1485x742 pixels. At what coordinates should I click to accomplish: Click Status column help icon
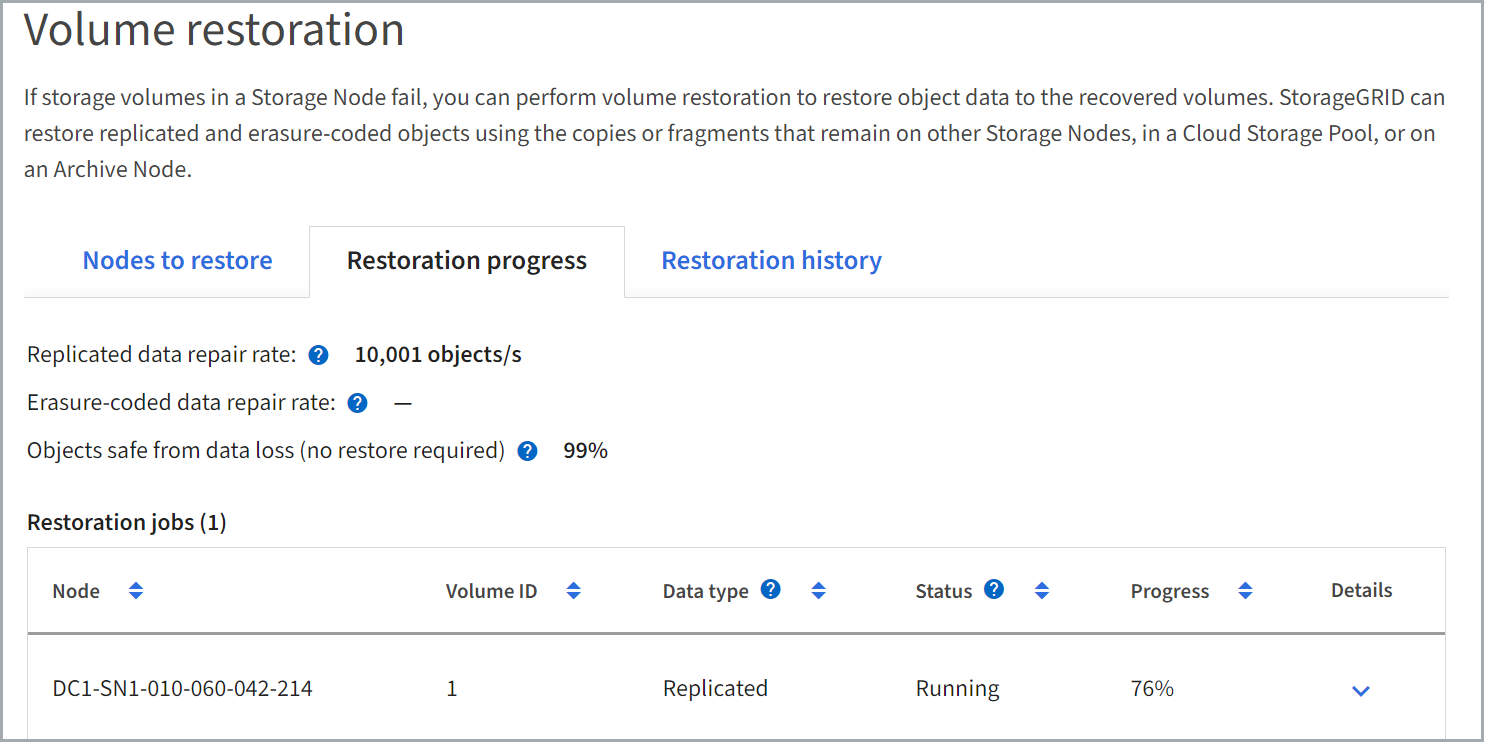point(993,590)
